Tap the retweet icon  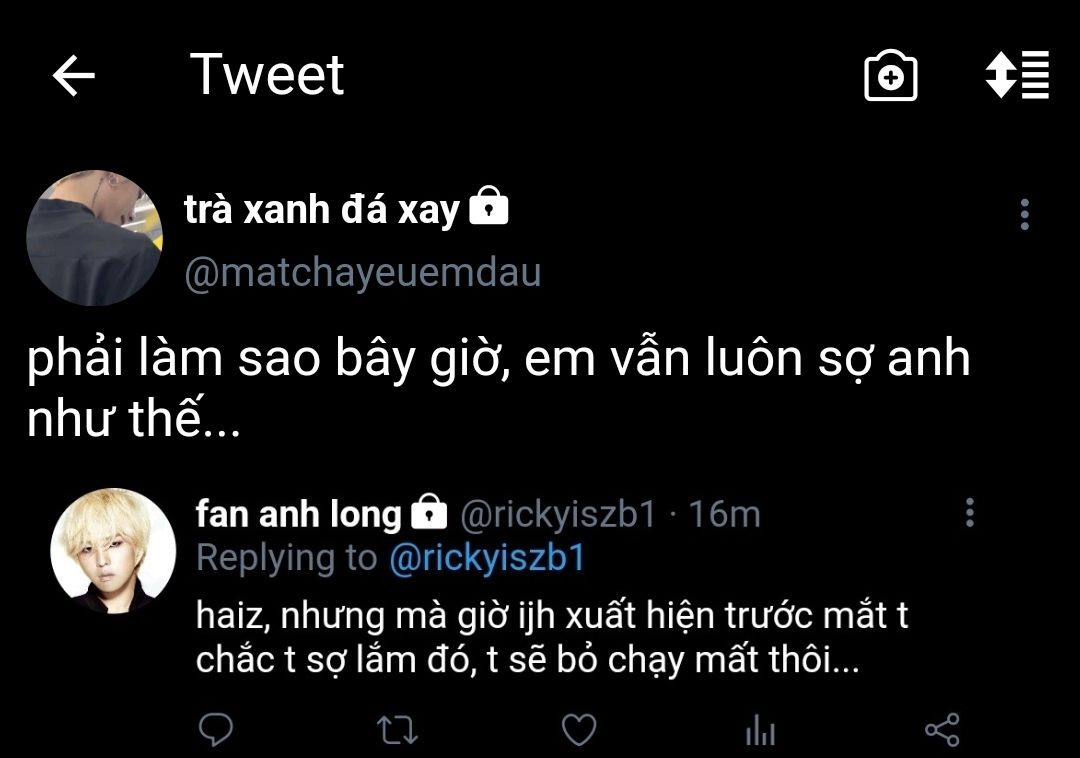click(x=398, y=730)
